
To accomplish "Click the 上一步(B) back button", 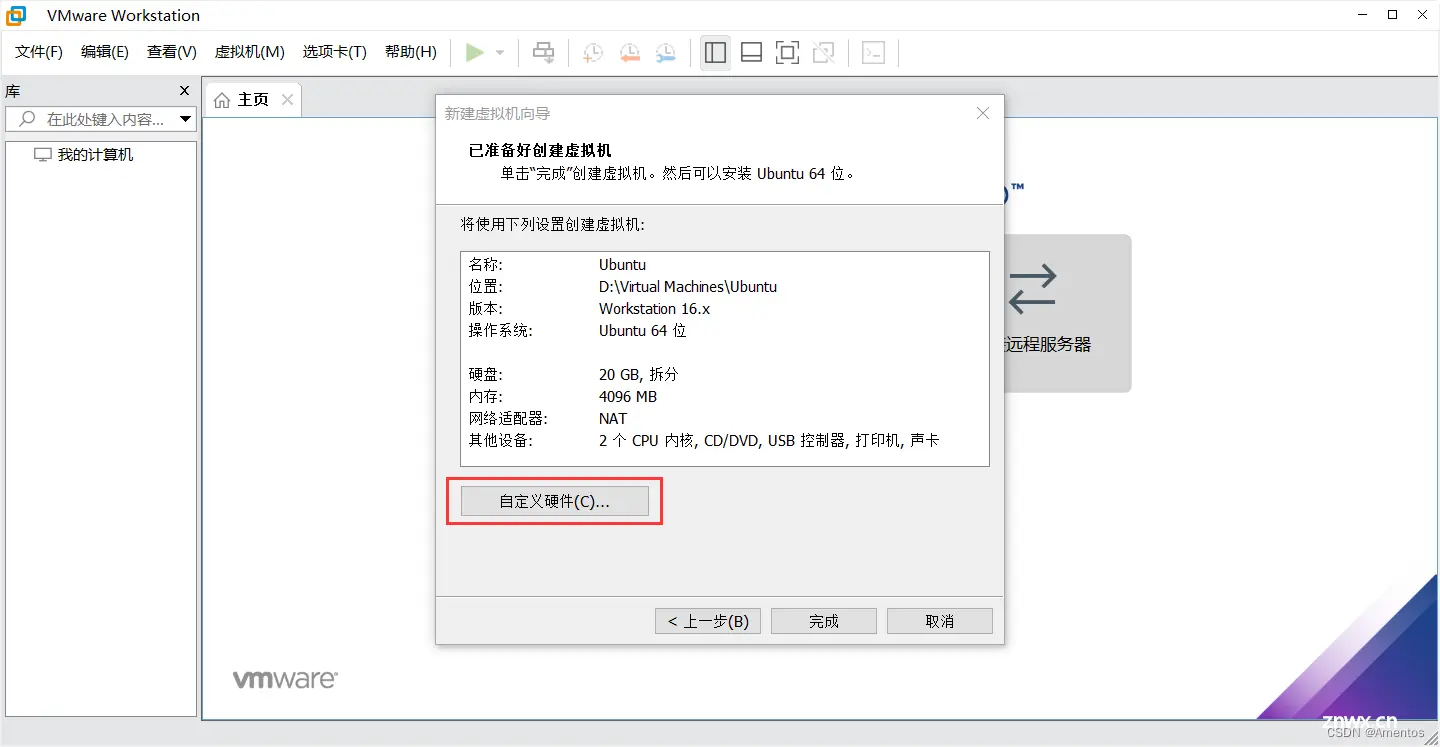I will [x=708, y=621].
